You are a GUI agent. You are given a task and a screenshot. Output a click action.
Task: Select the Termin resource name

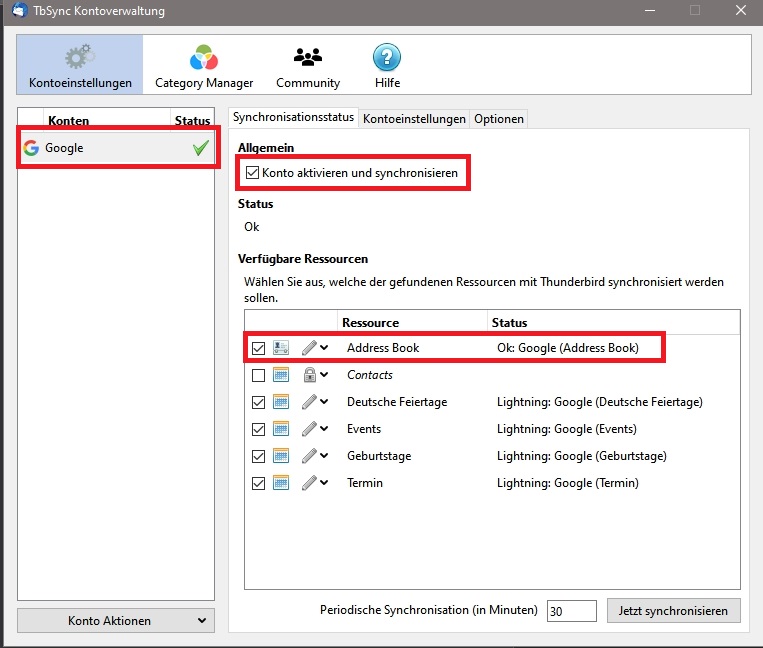click(365, 483)
